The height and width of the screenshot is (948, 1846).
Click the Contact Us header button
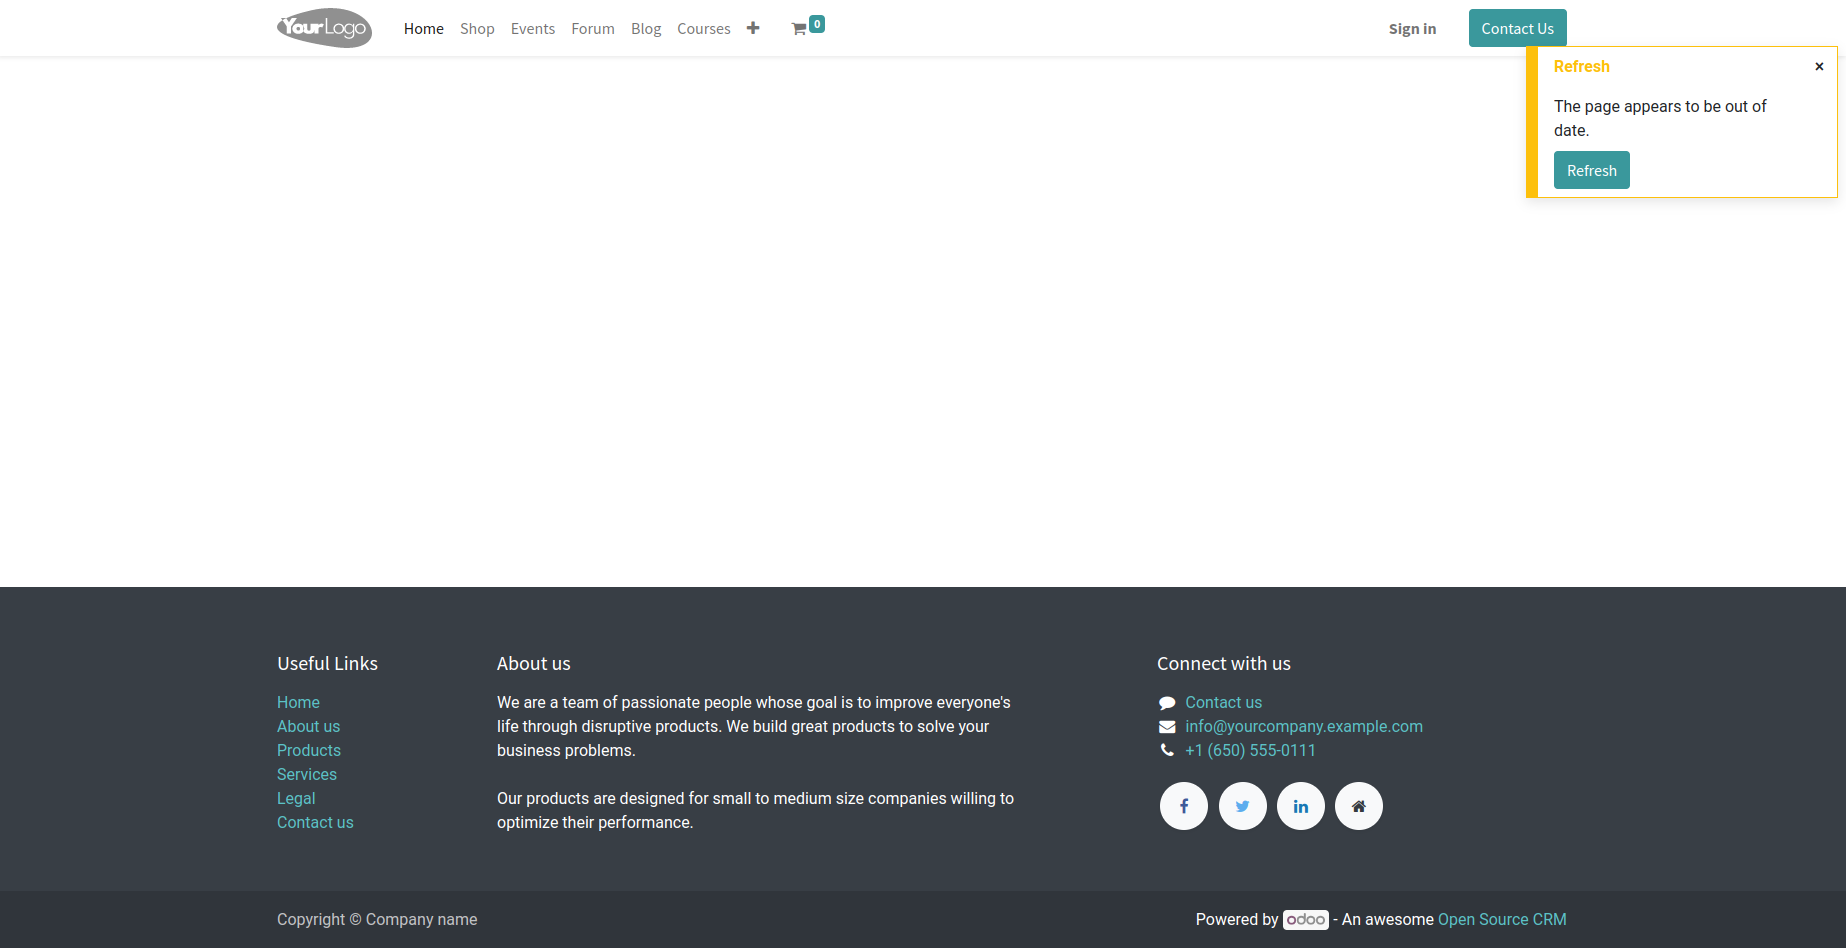[1518, 28]
